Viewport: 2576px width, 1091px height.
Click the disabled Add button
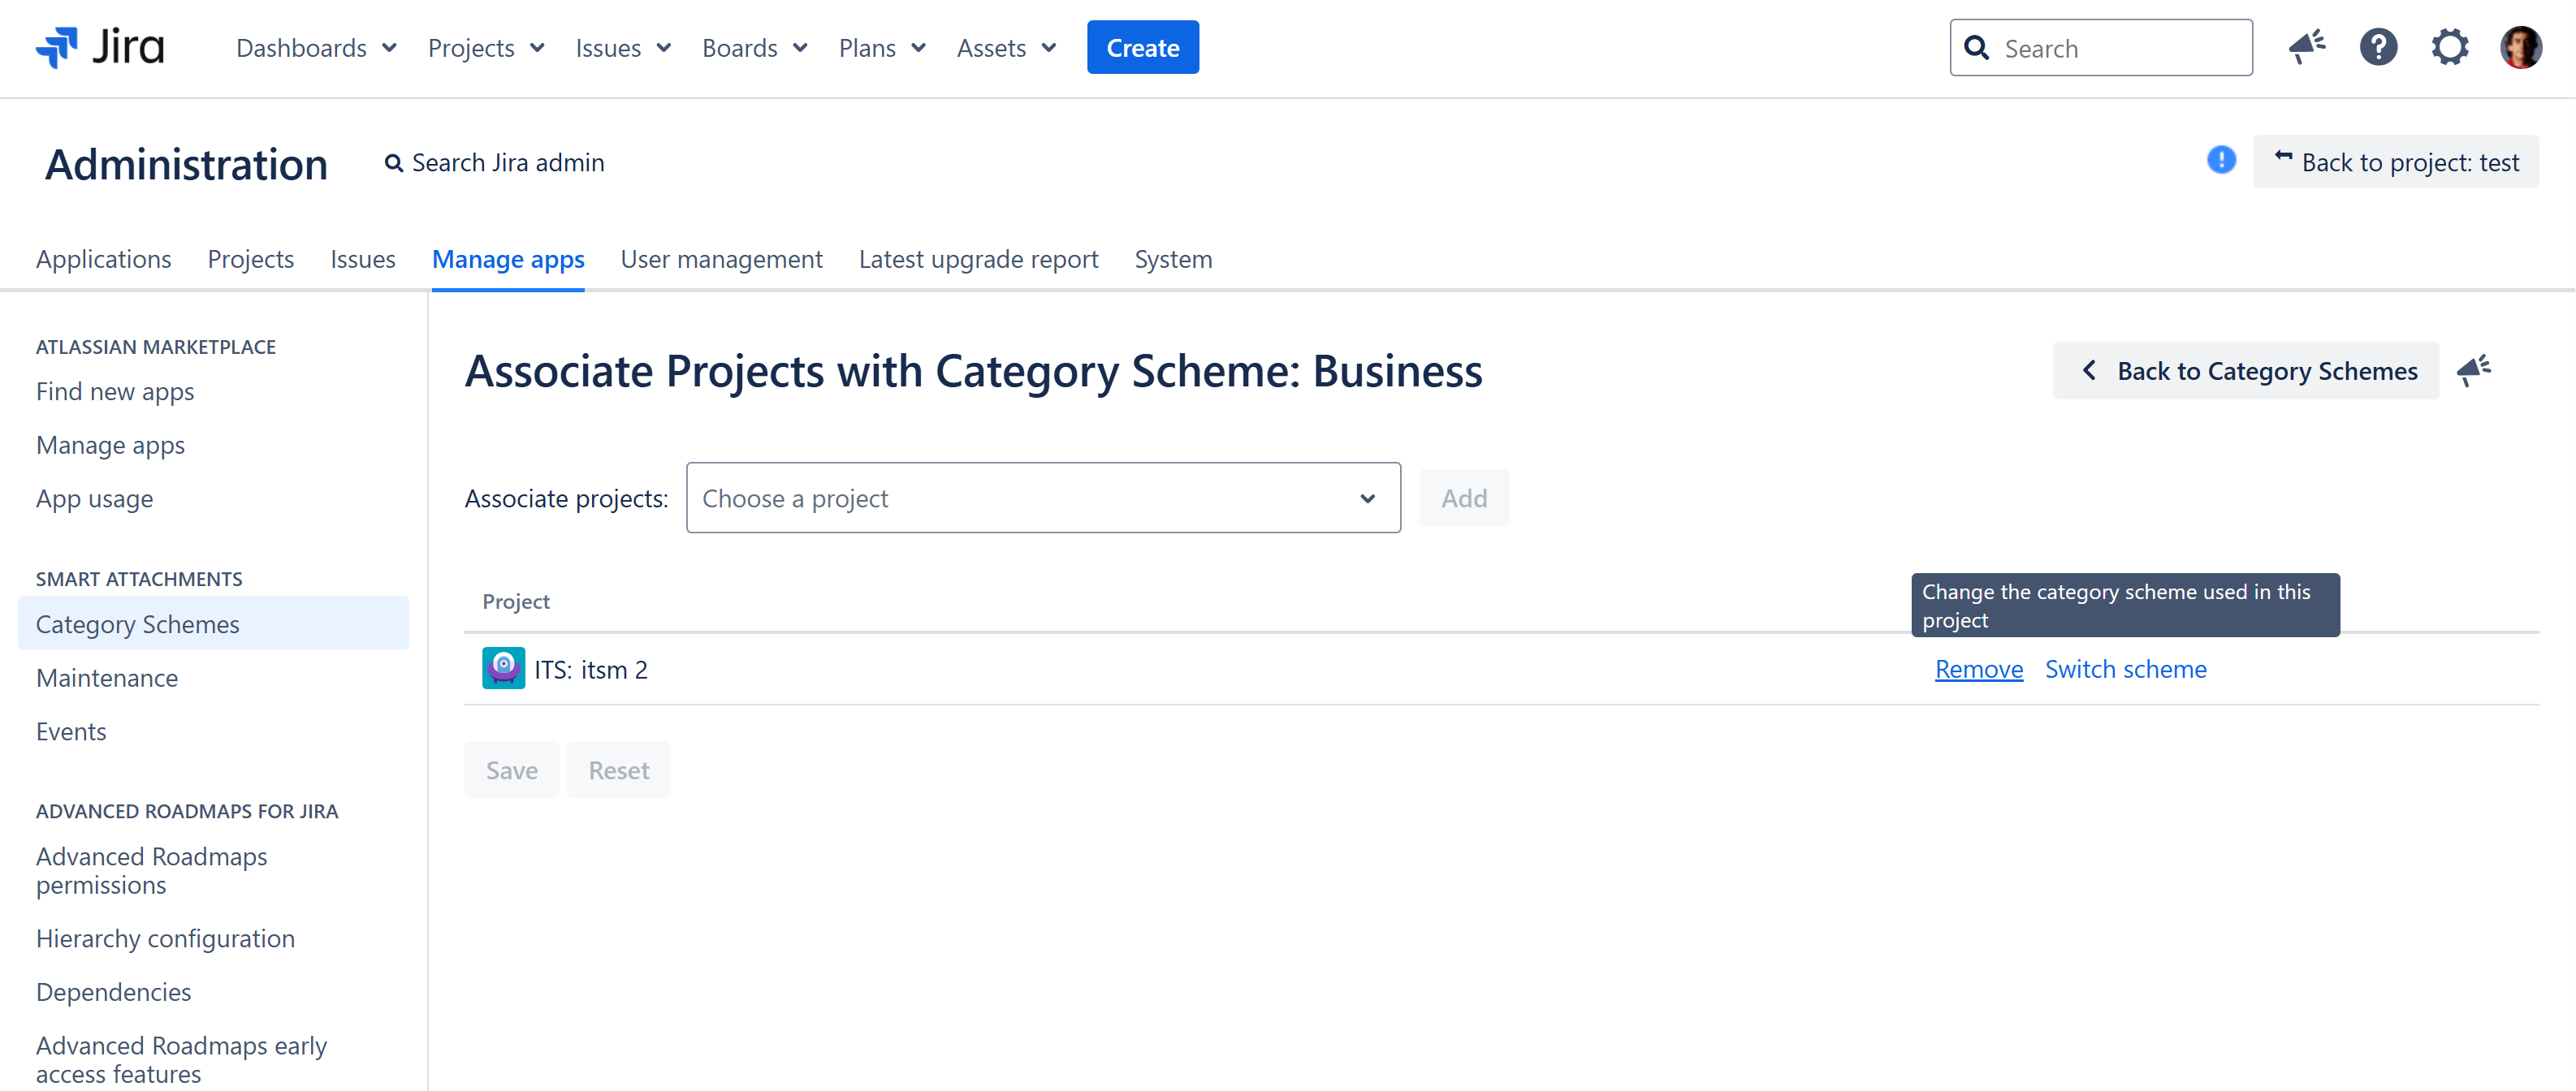coord(1464,498)
